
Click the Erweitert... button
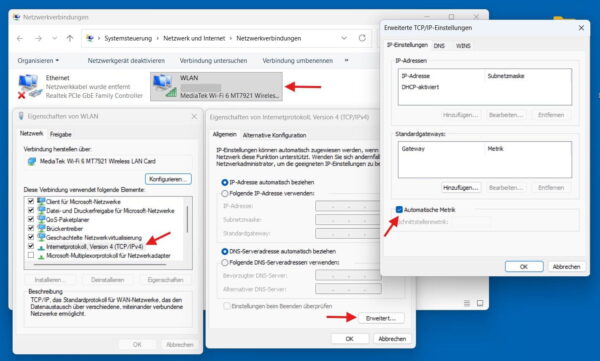381,319
